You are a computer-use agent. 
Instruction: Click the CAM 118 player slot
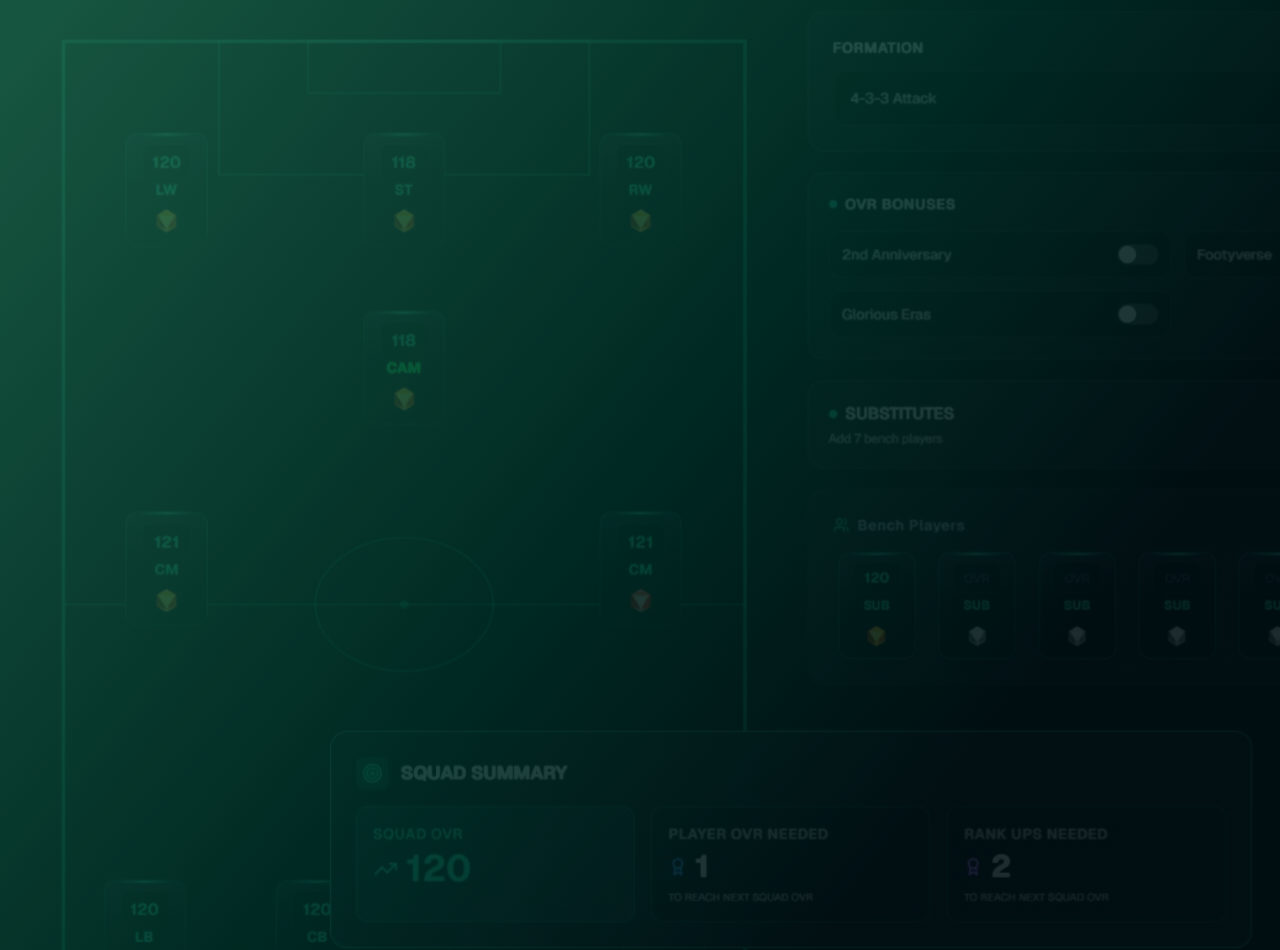point(403,368)
